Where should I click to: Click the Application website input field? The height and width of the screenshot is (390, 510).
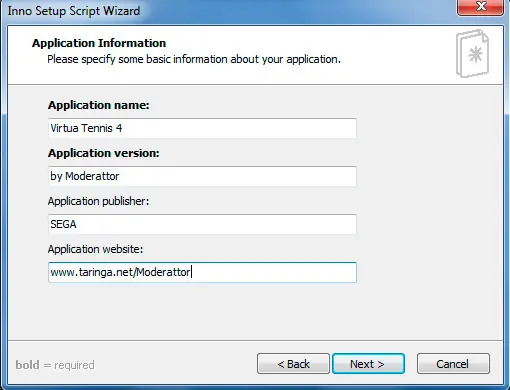202,272
